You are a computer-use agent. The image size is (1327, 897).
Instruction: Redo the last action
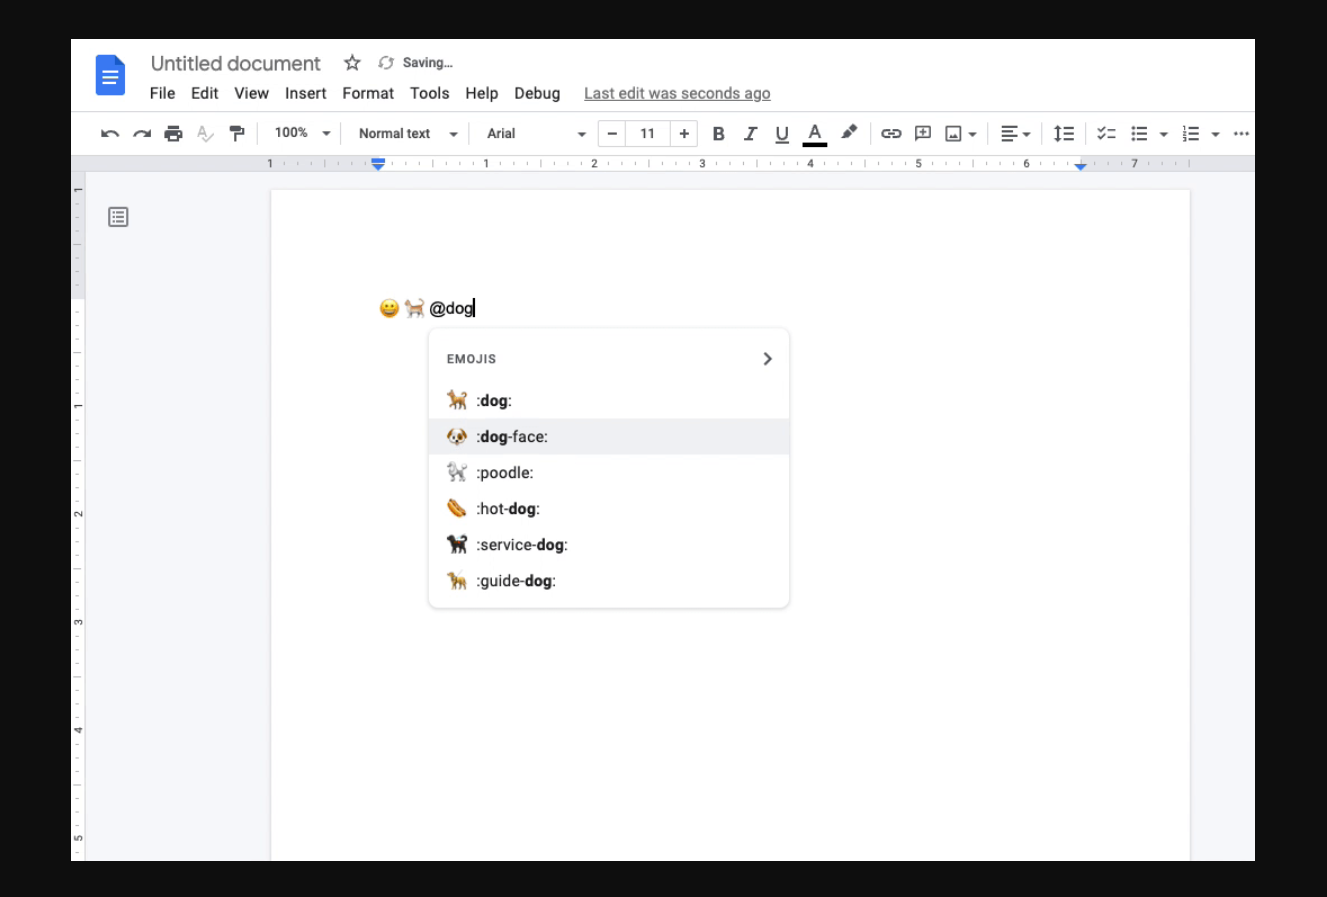(x=142, y=134)
